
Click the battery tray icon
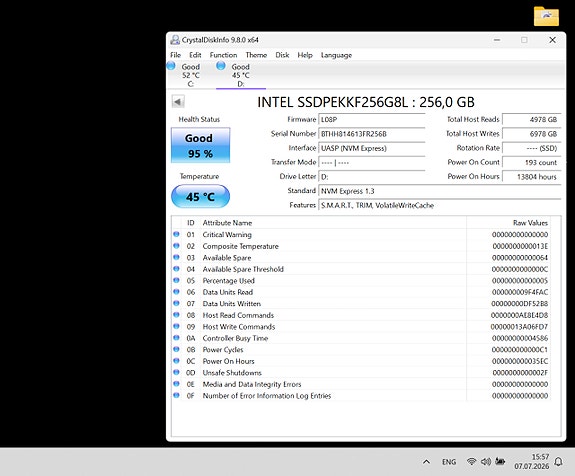(x=500, y=461)
